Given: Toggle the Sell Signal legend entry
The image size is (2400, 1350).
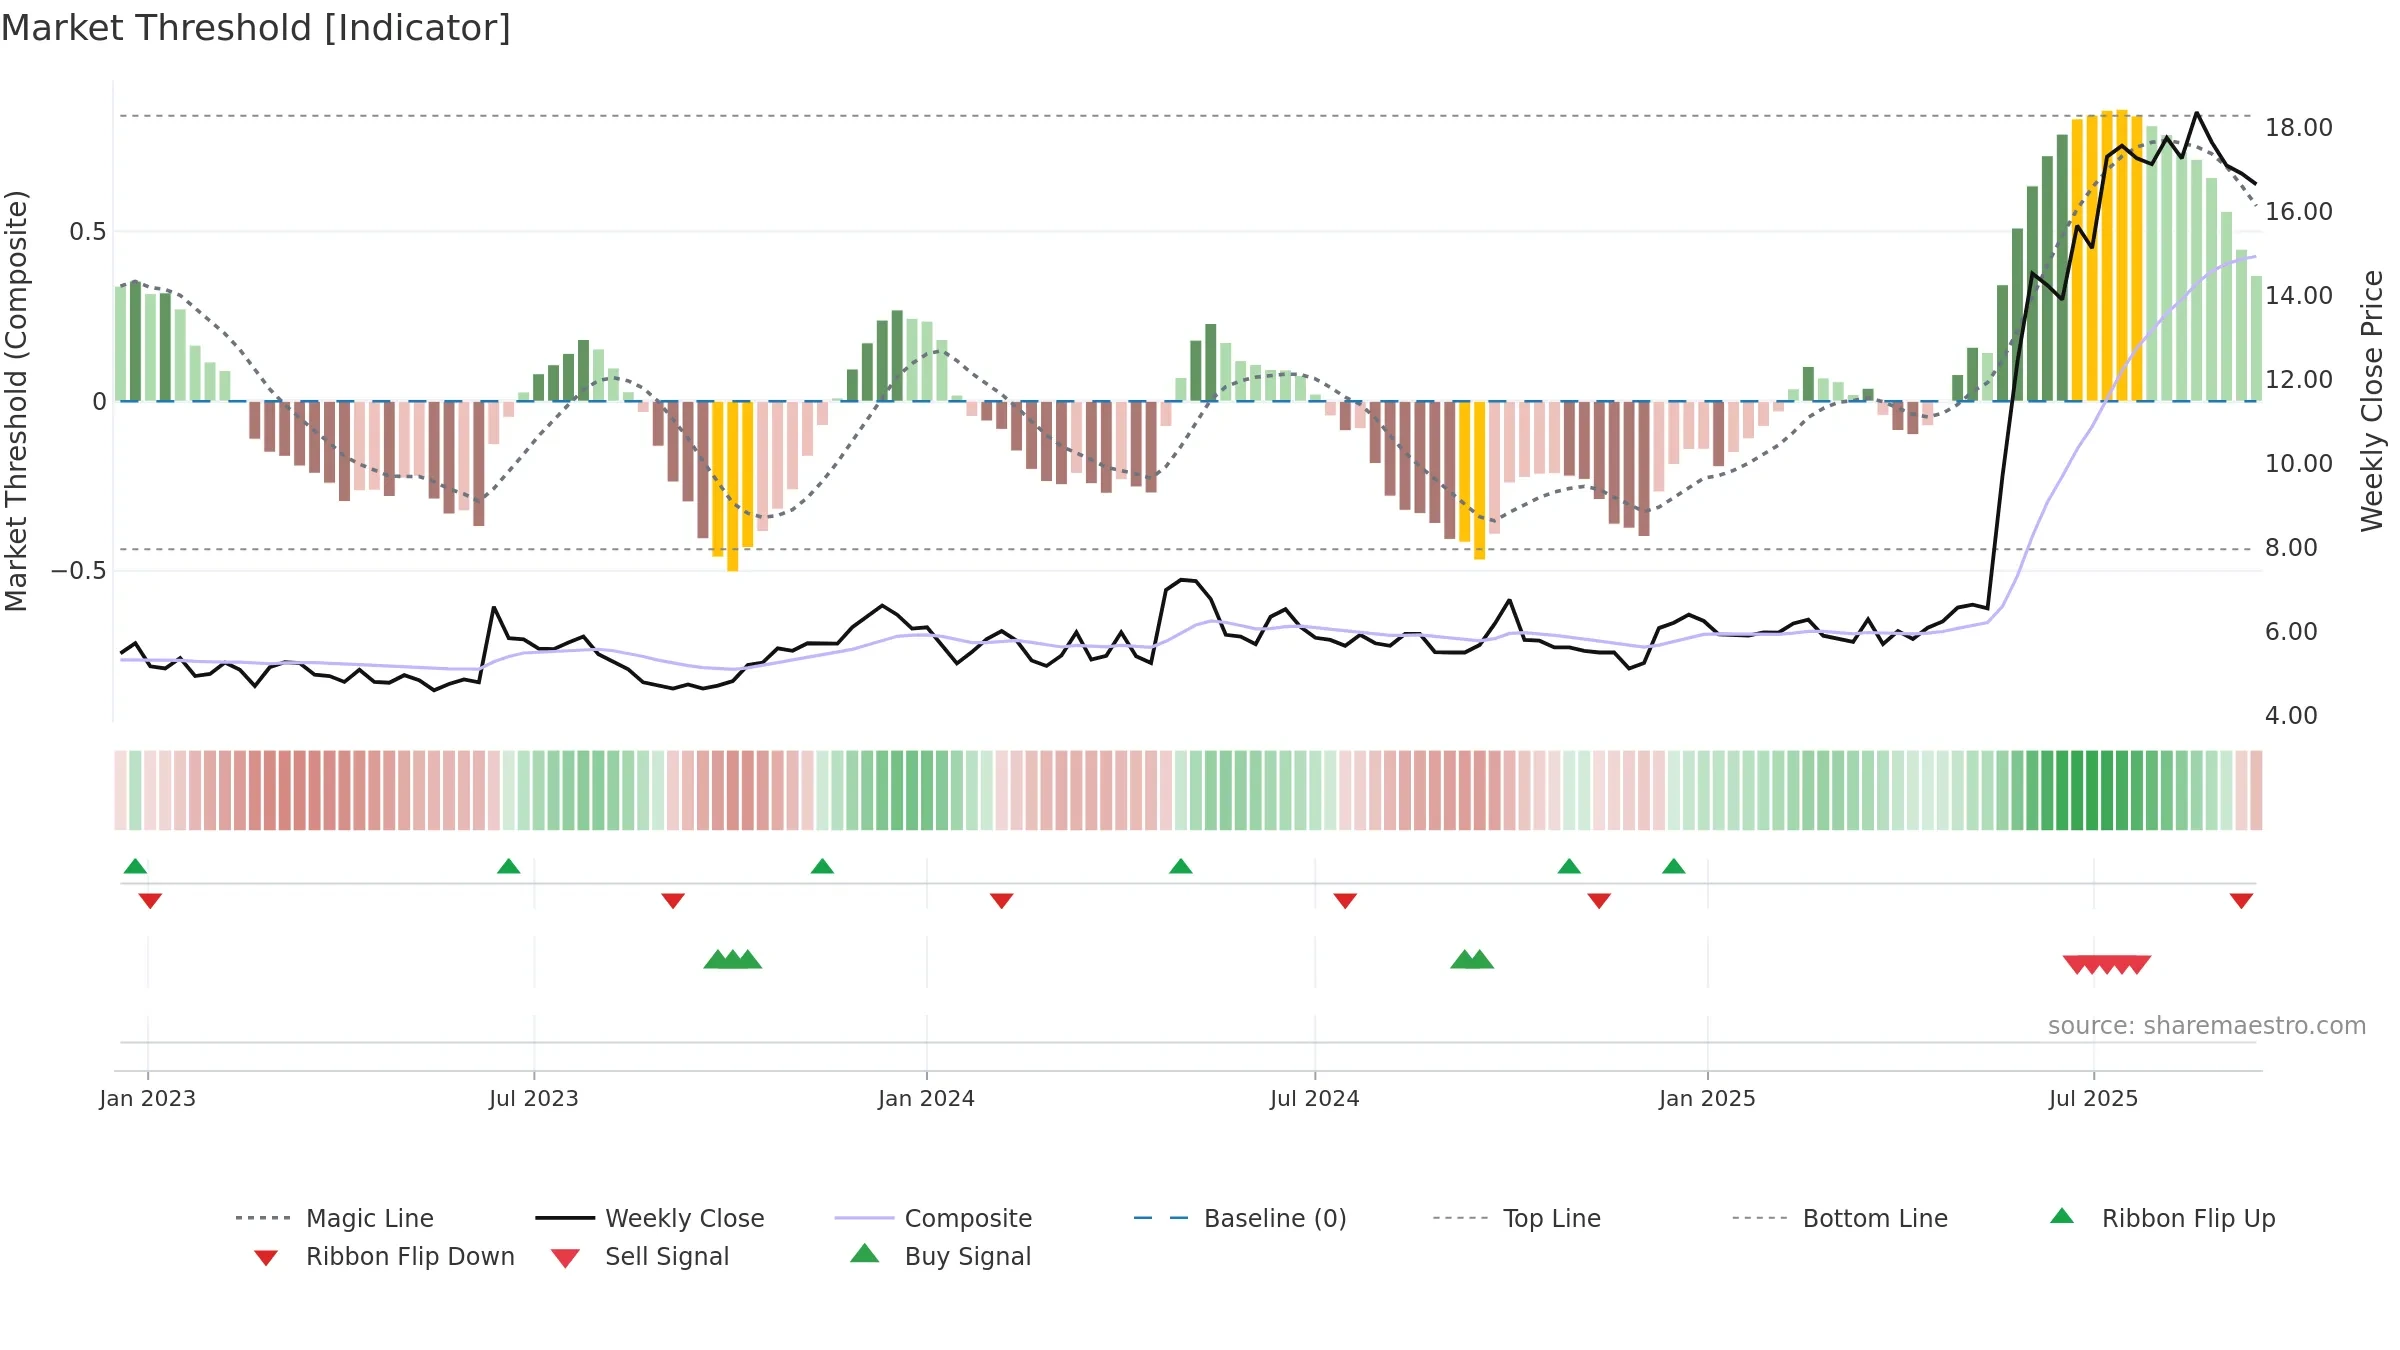Looking at the screenshot, I should coord(640,1256).
